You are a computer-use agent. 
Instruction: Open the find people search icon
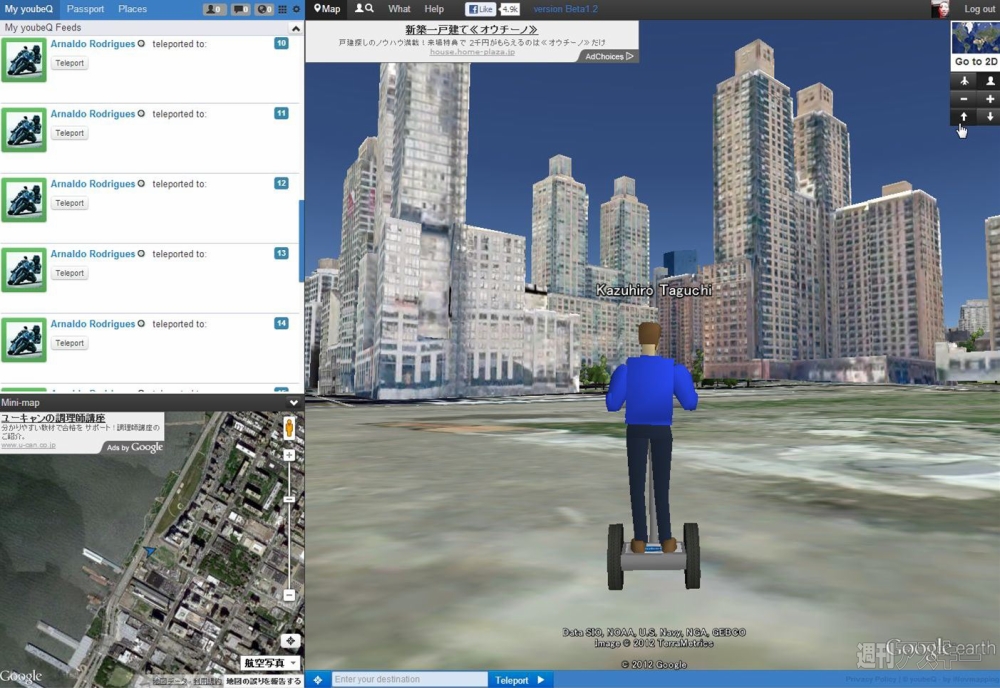tap(364, 8)
